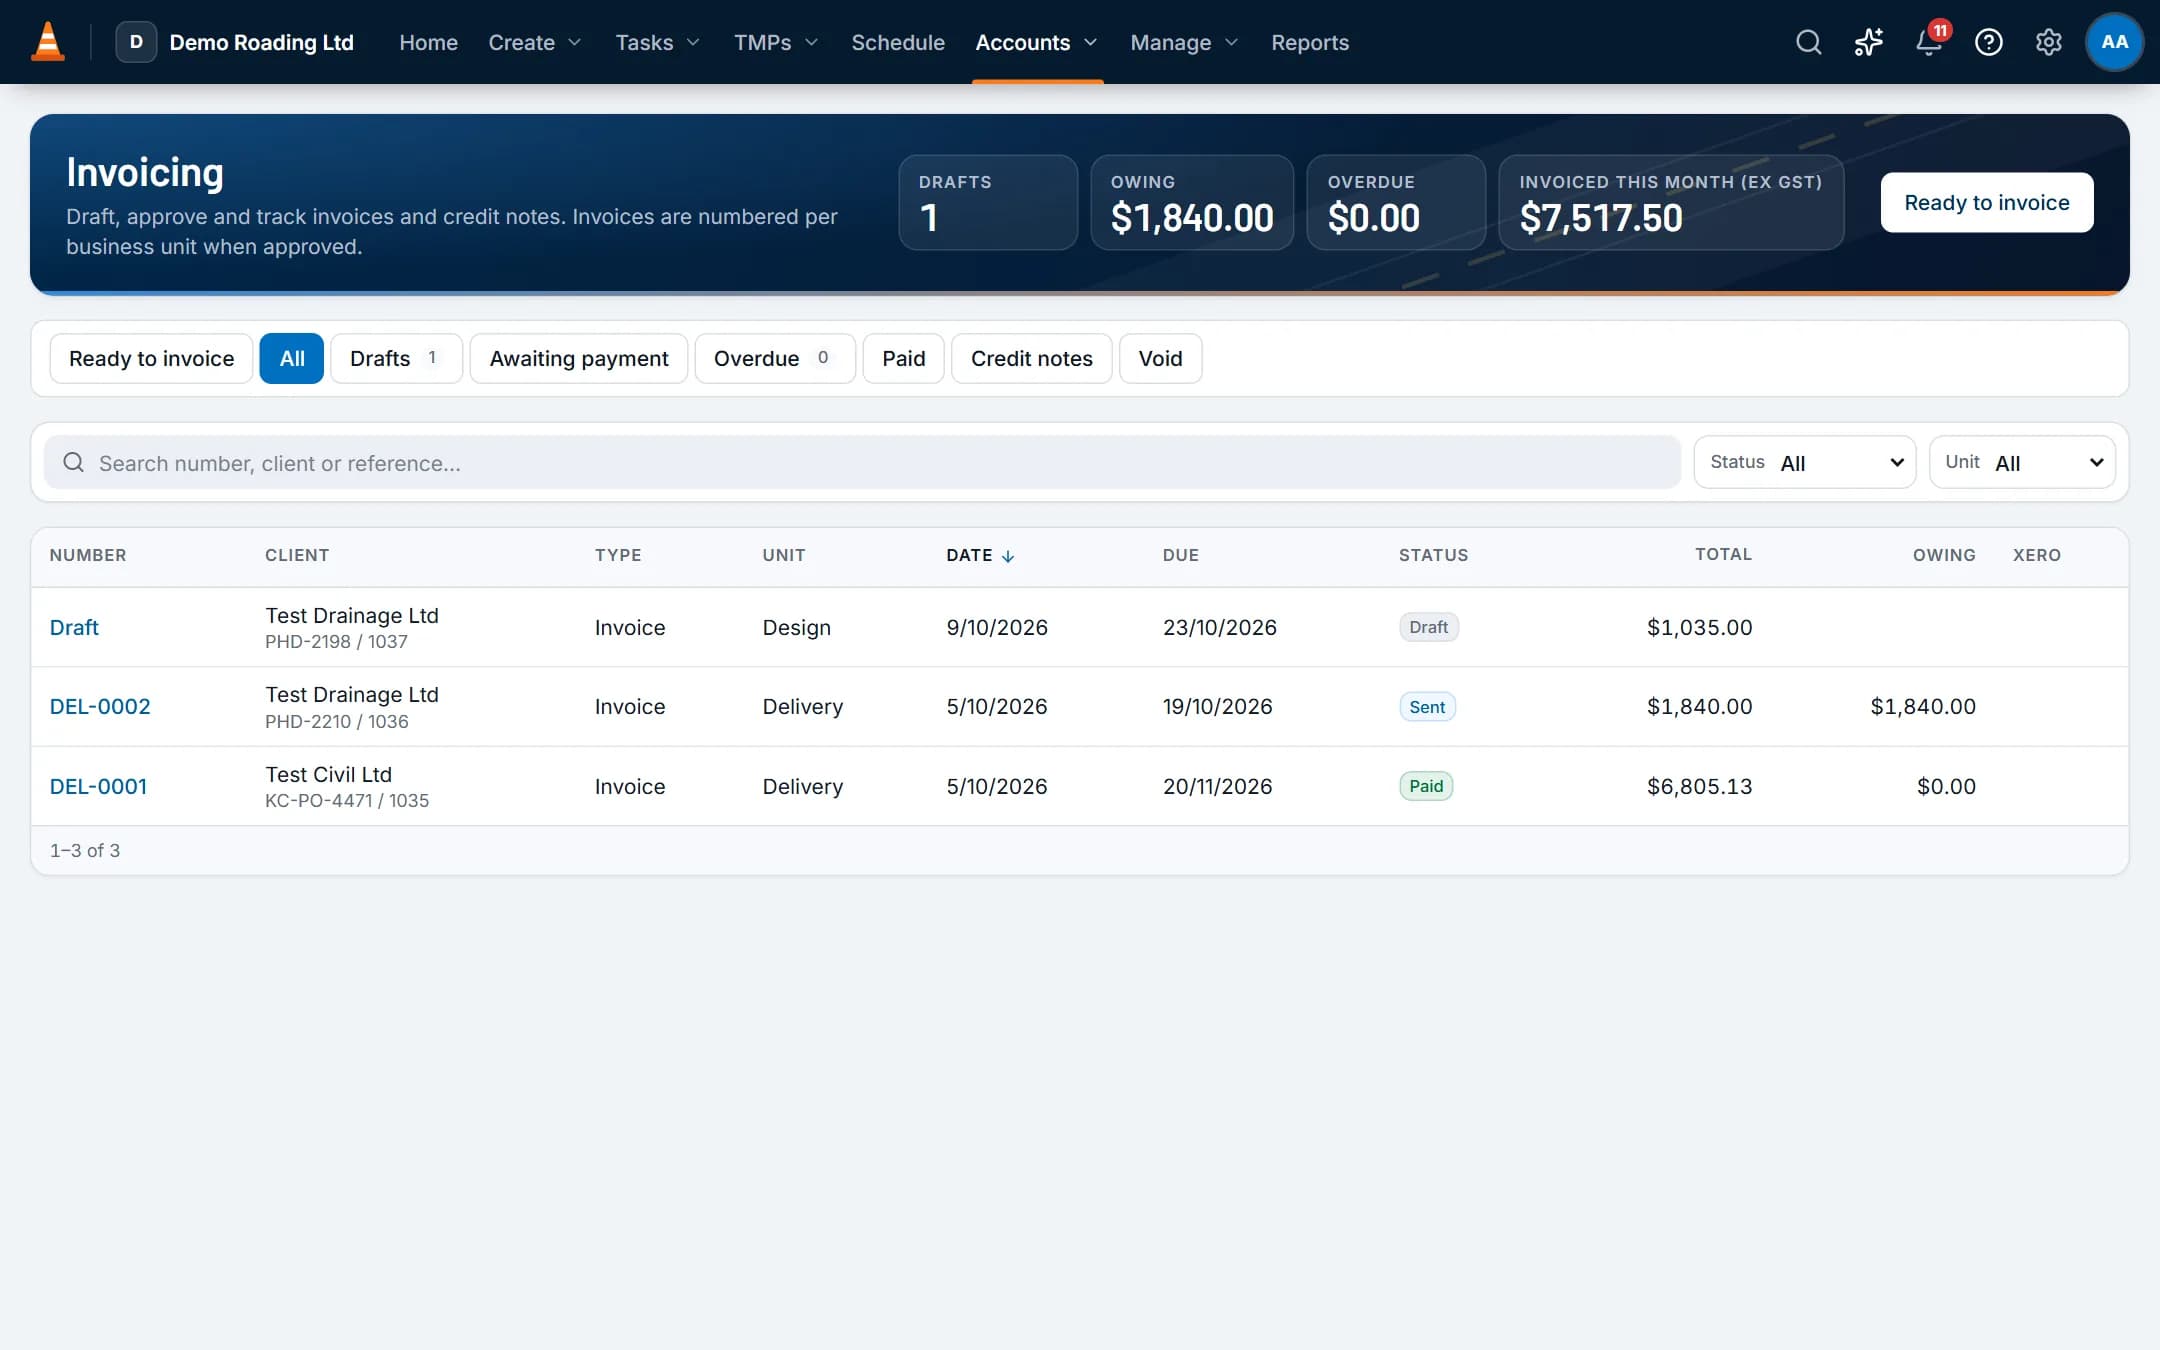Click the Test Civil Ltd client name
The width and height of the screenshot is (2160, 1350).
(328, 774)
